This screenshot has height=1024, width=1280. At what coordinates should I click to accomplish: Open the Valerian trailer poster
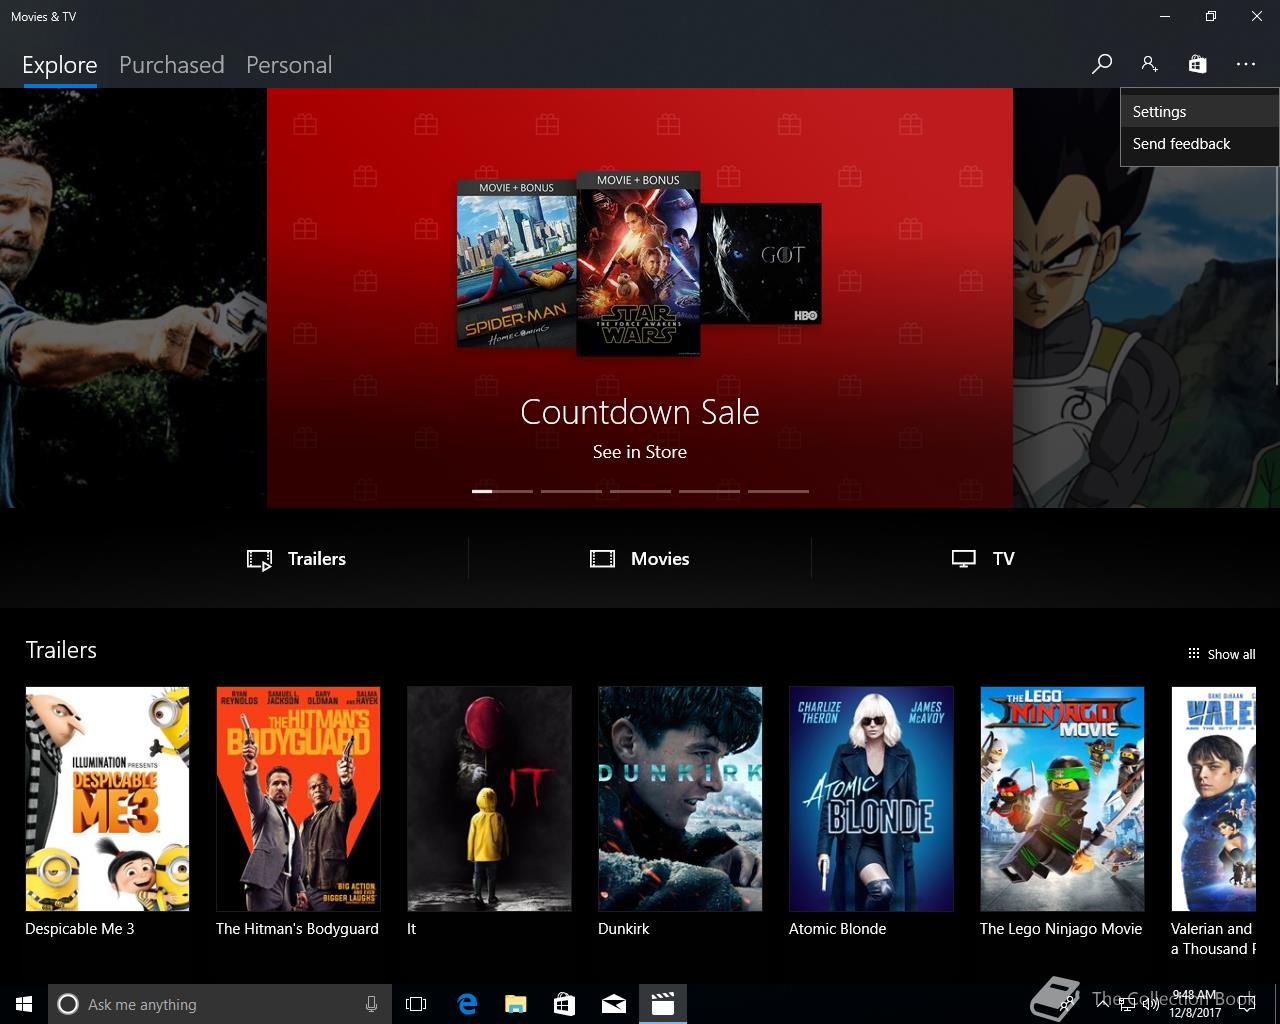pos(1214,798)
